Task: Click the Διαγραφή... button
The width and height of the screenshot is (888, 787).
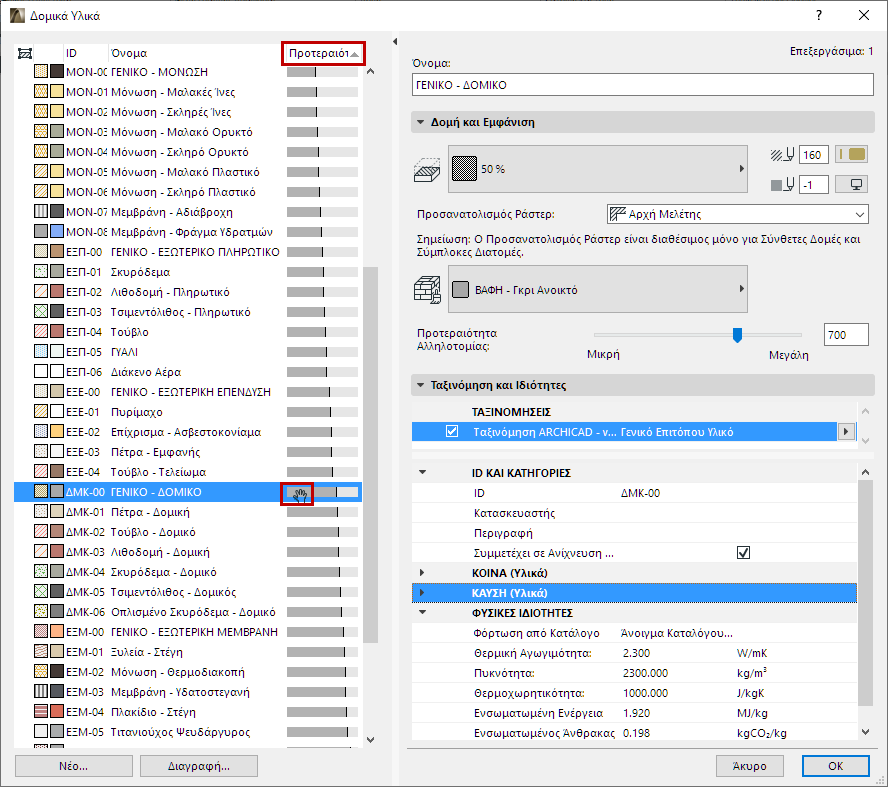Action: coord(199,766)
